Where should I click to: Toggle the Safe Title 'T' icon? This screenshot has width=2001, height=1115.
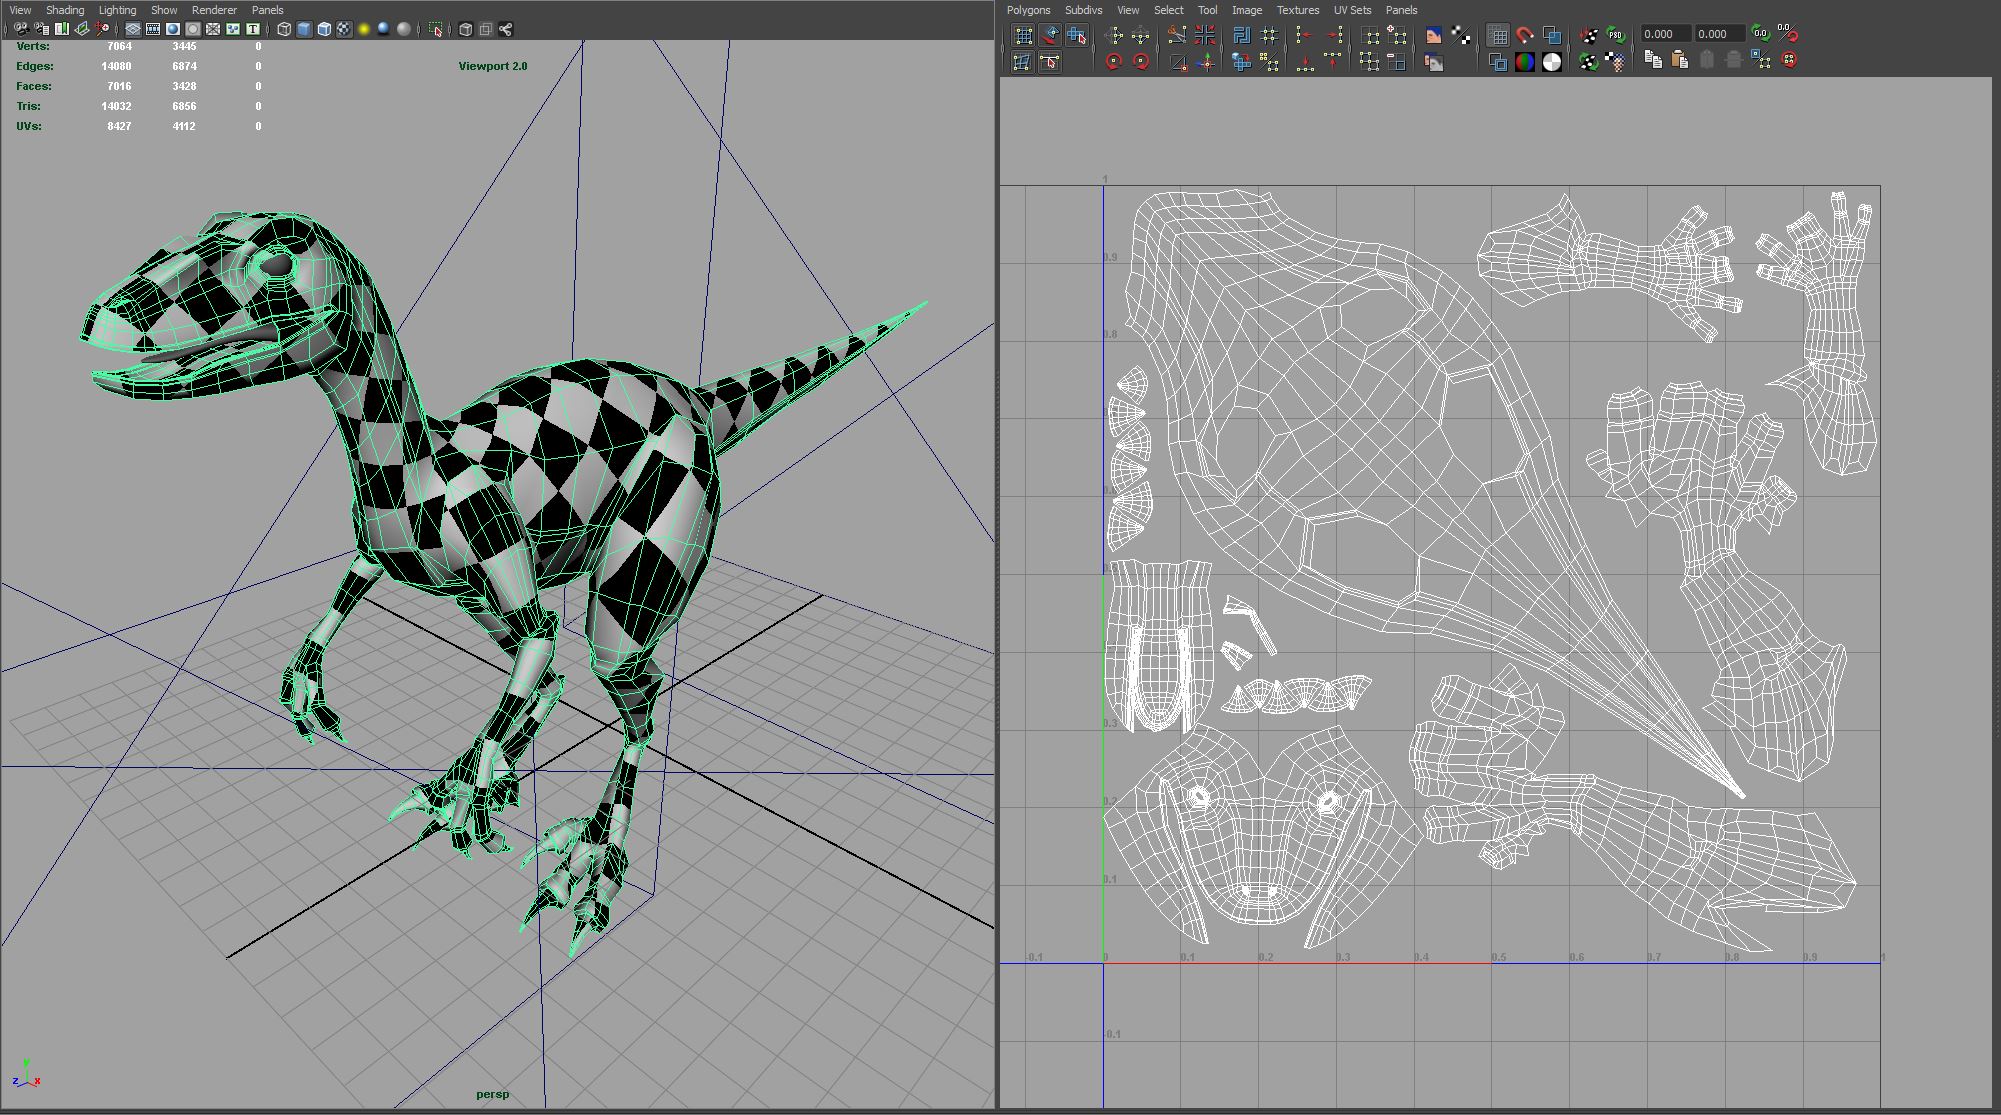pos(253,30)
